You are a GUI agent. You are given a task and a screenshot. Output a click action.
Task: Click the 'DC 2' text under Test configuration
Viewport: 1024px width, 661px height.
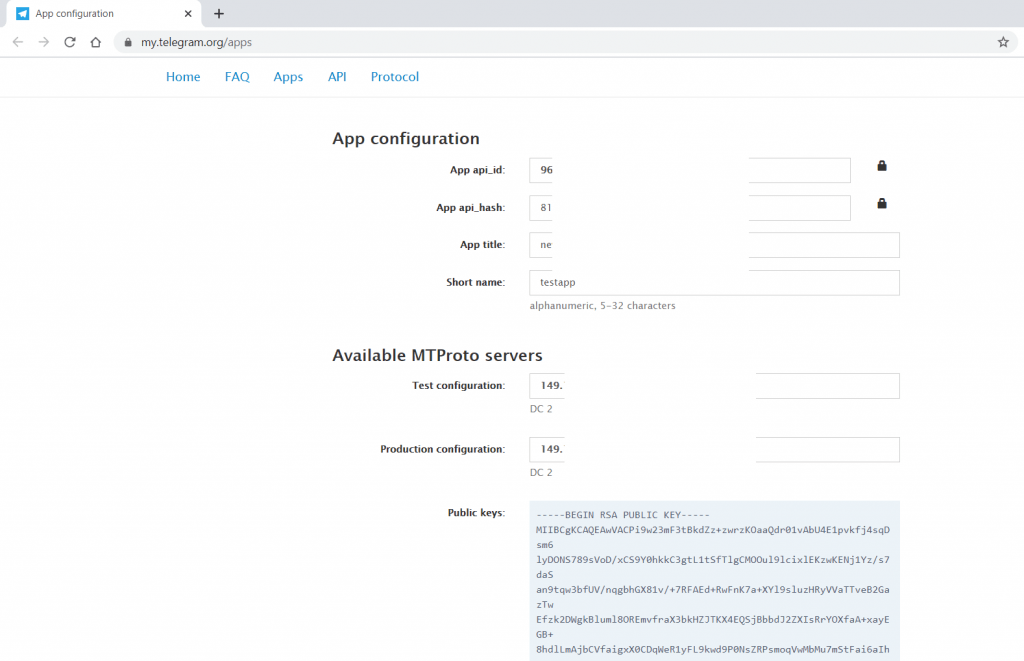coord(541,409)
